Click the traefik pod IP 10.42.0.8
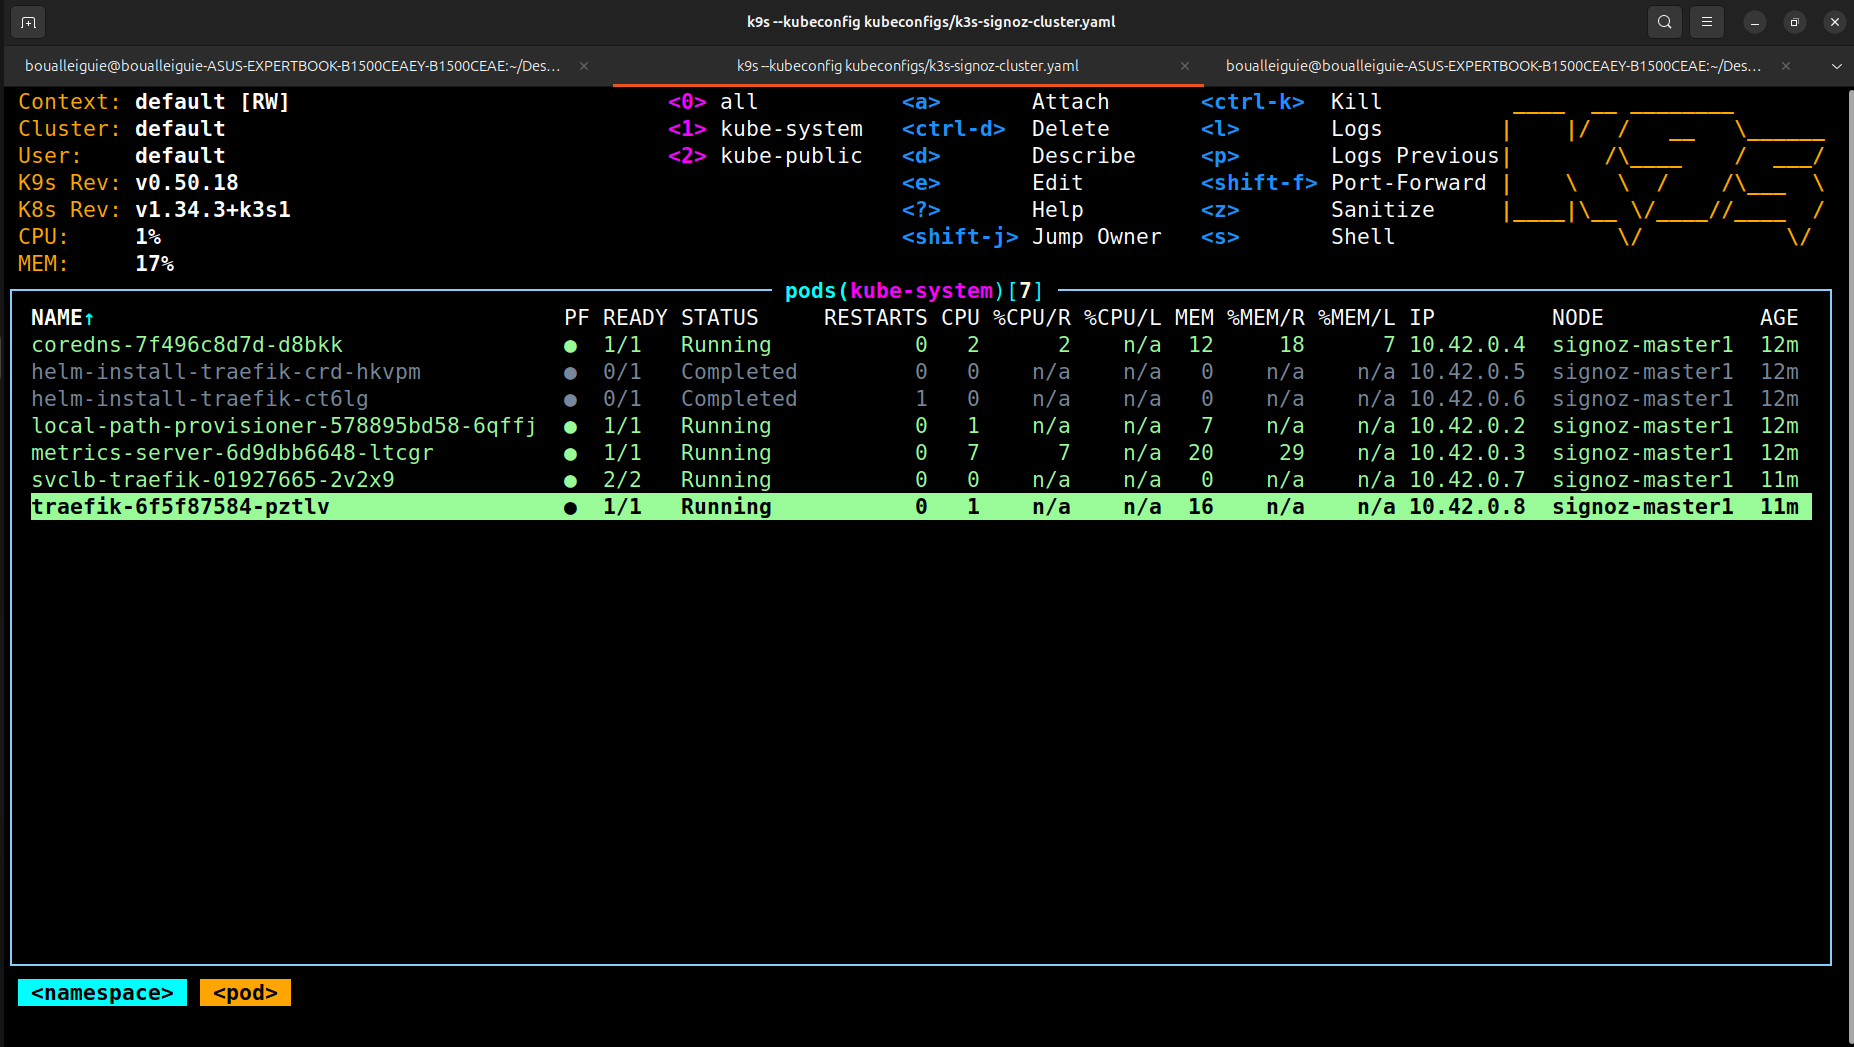 1467,507
